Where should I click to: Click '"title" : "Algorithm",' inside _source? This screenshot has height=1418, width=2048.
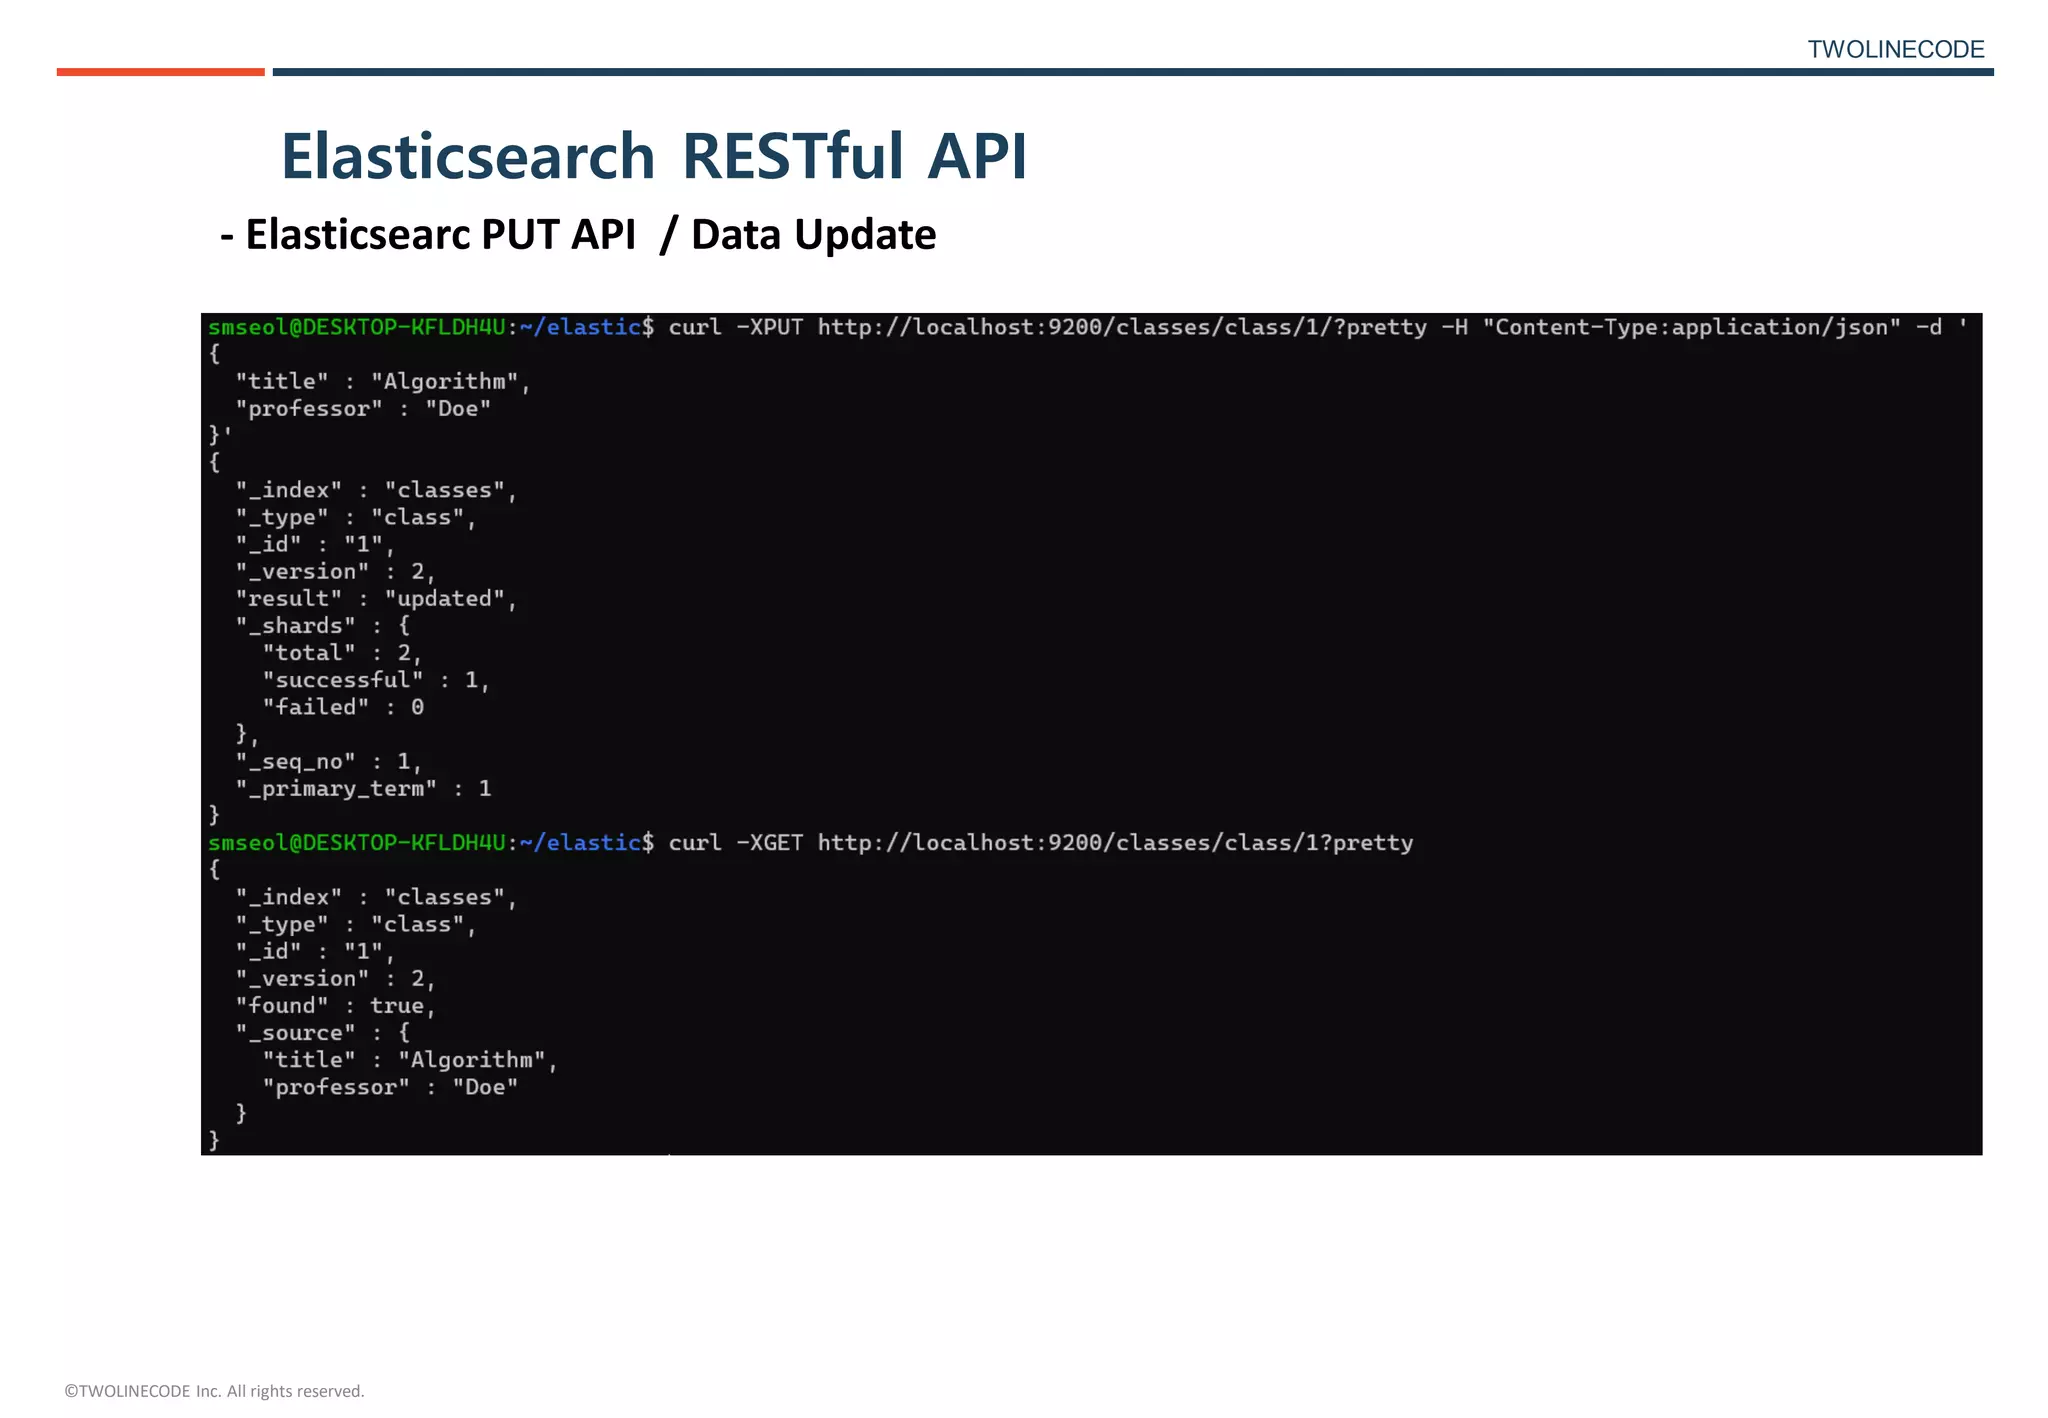(410, 1060)
